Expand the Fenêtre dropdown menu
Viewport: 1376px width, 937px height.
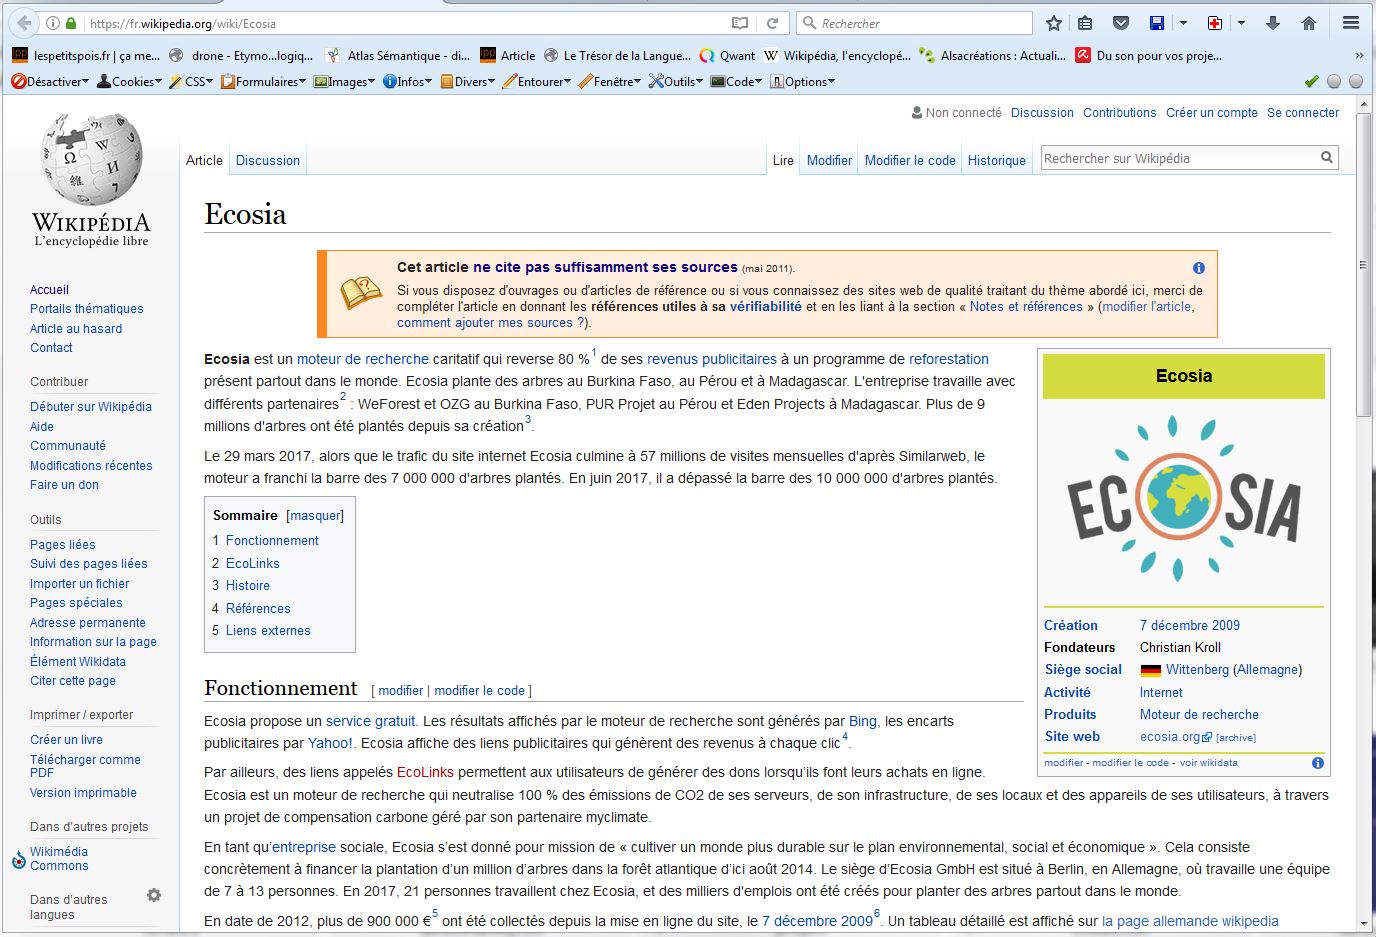610,82
